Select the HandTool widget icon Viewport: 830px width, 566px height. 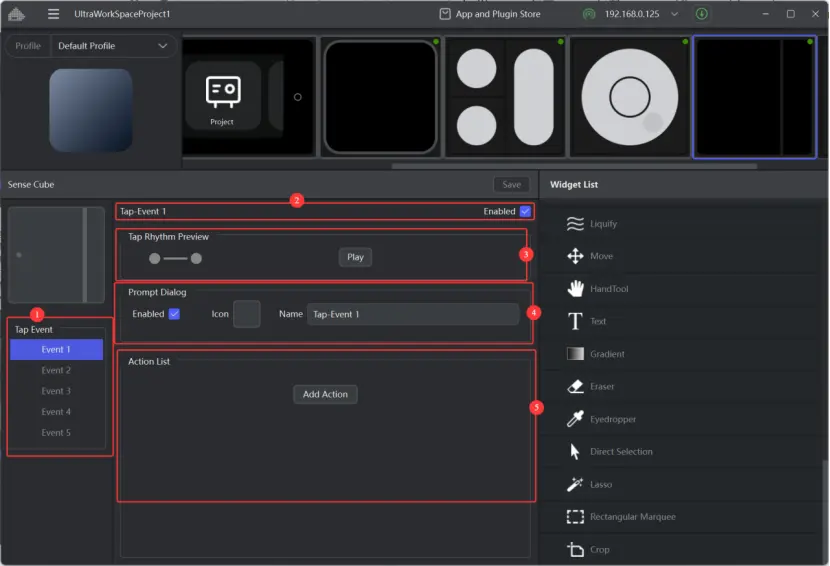click(575, 289)
